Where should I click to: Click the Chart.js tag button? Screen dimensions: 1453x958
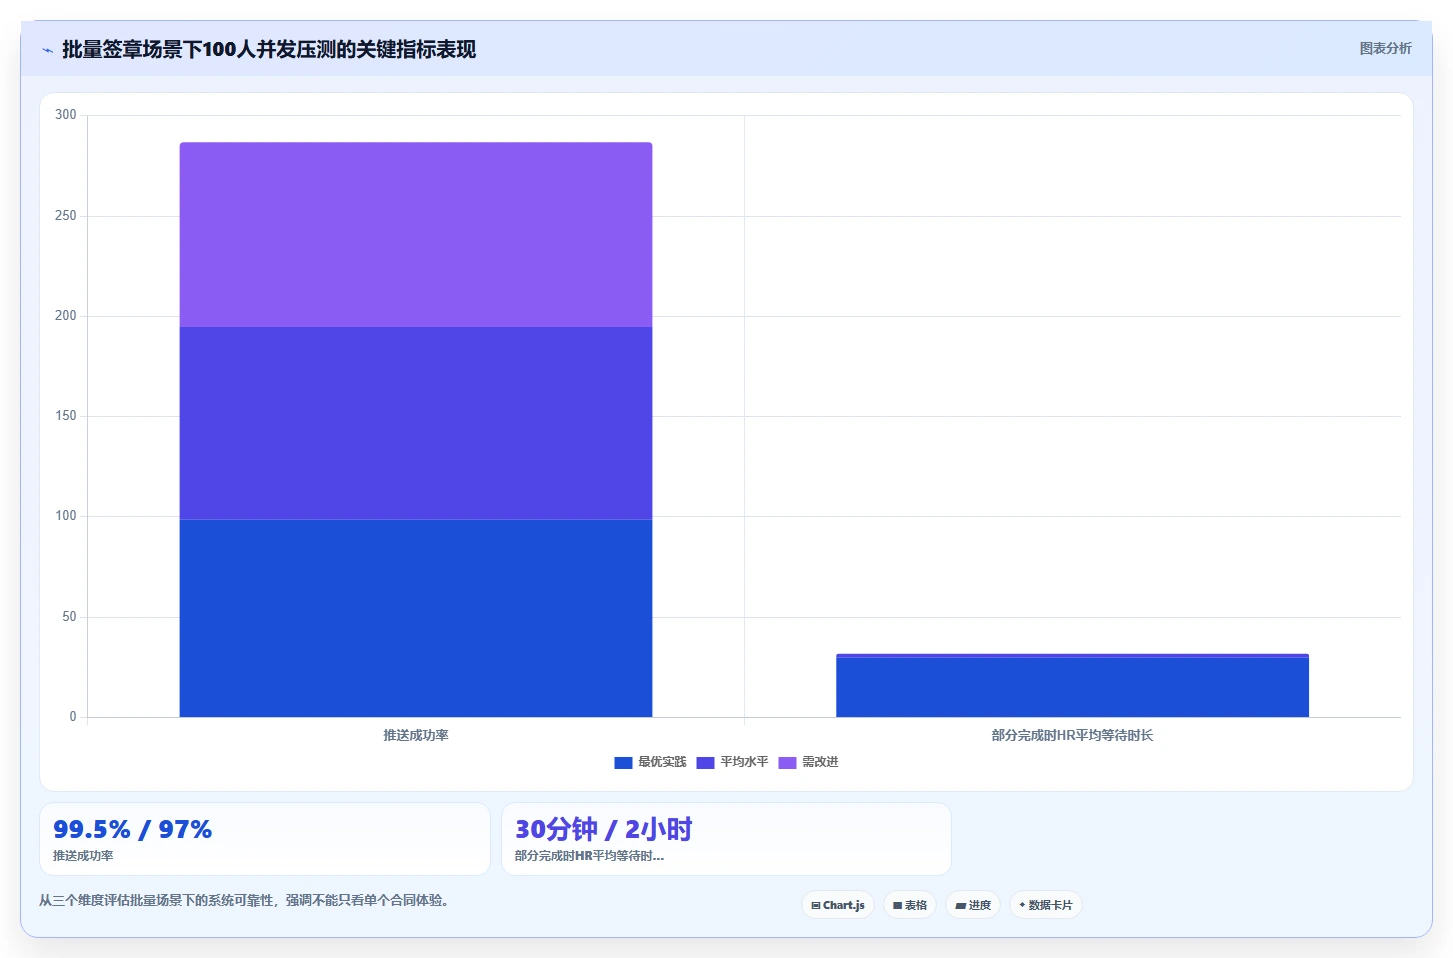838,905
